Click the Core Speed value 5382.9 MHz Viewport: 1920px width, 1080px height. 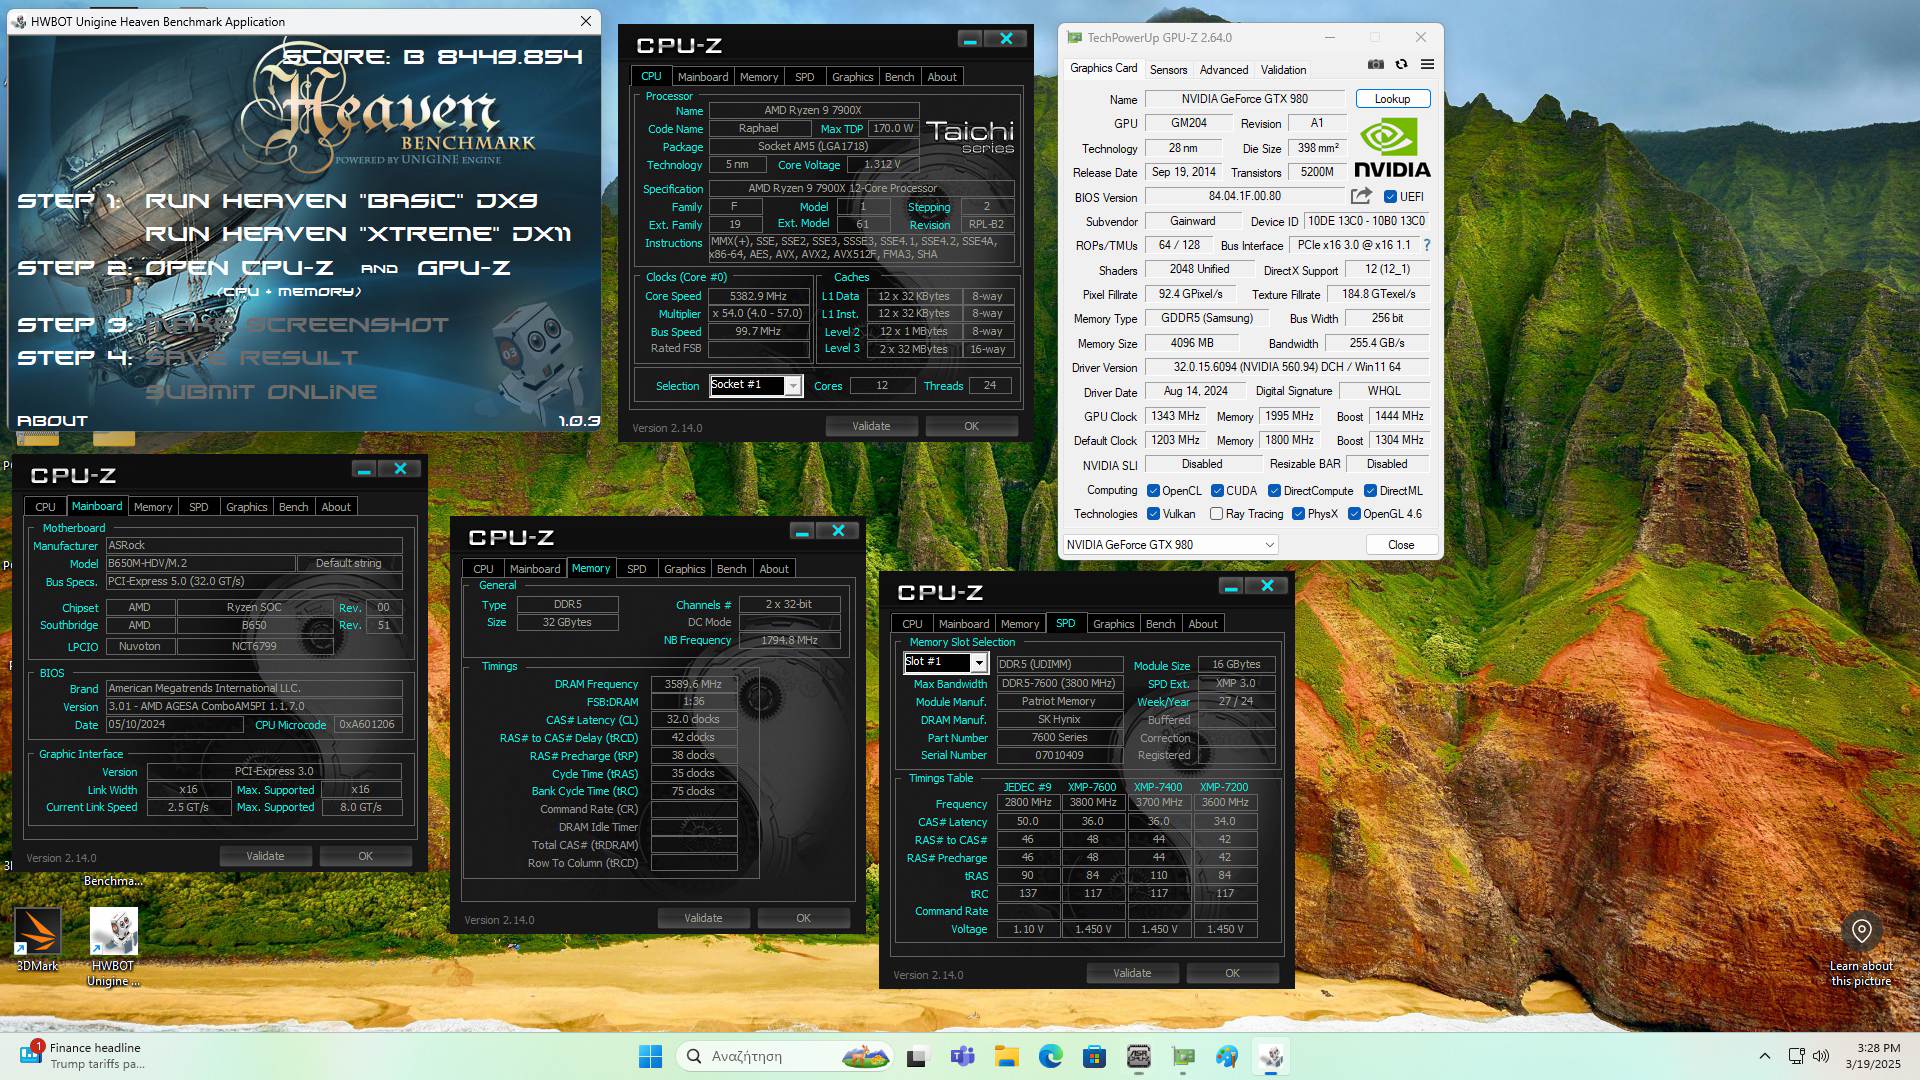(758, 296)
